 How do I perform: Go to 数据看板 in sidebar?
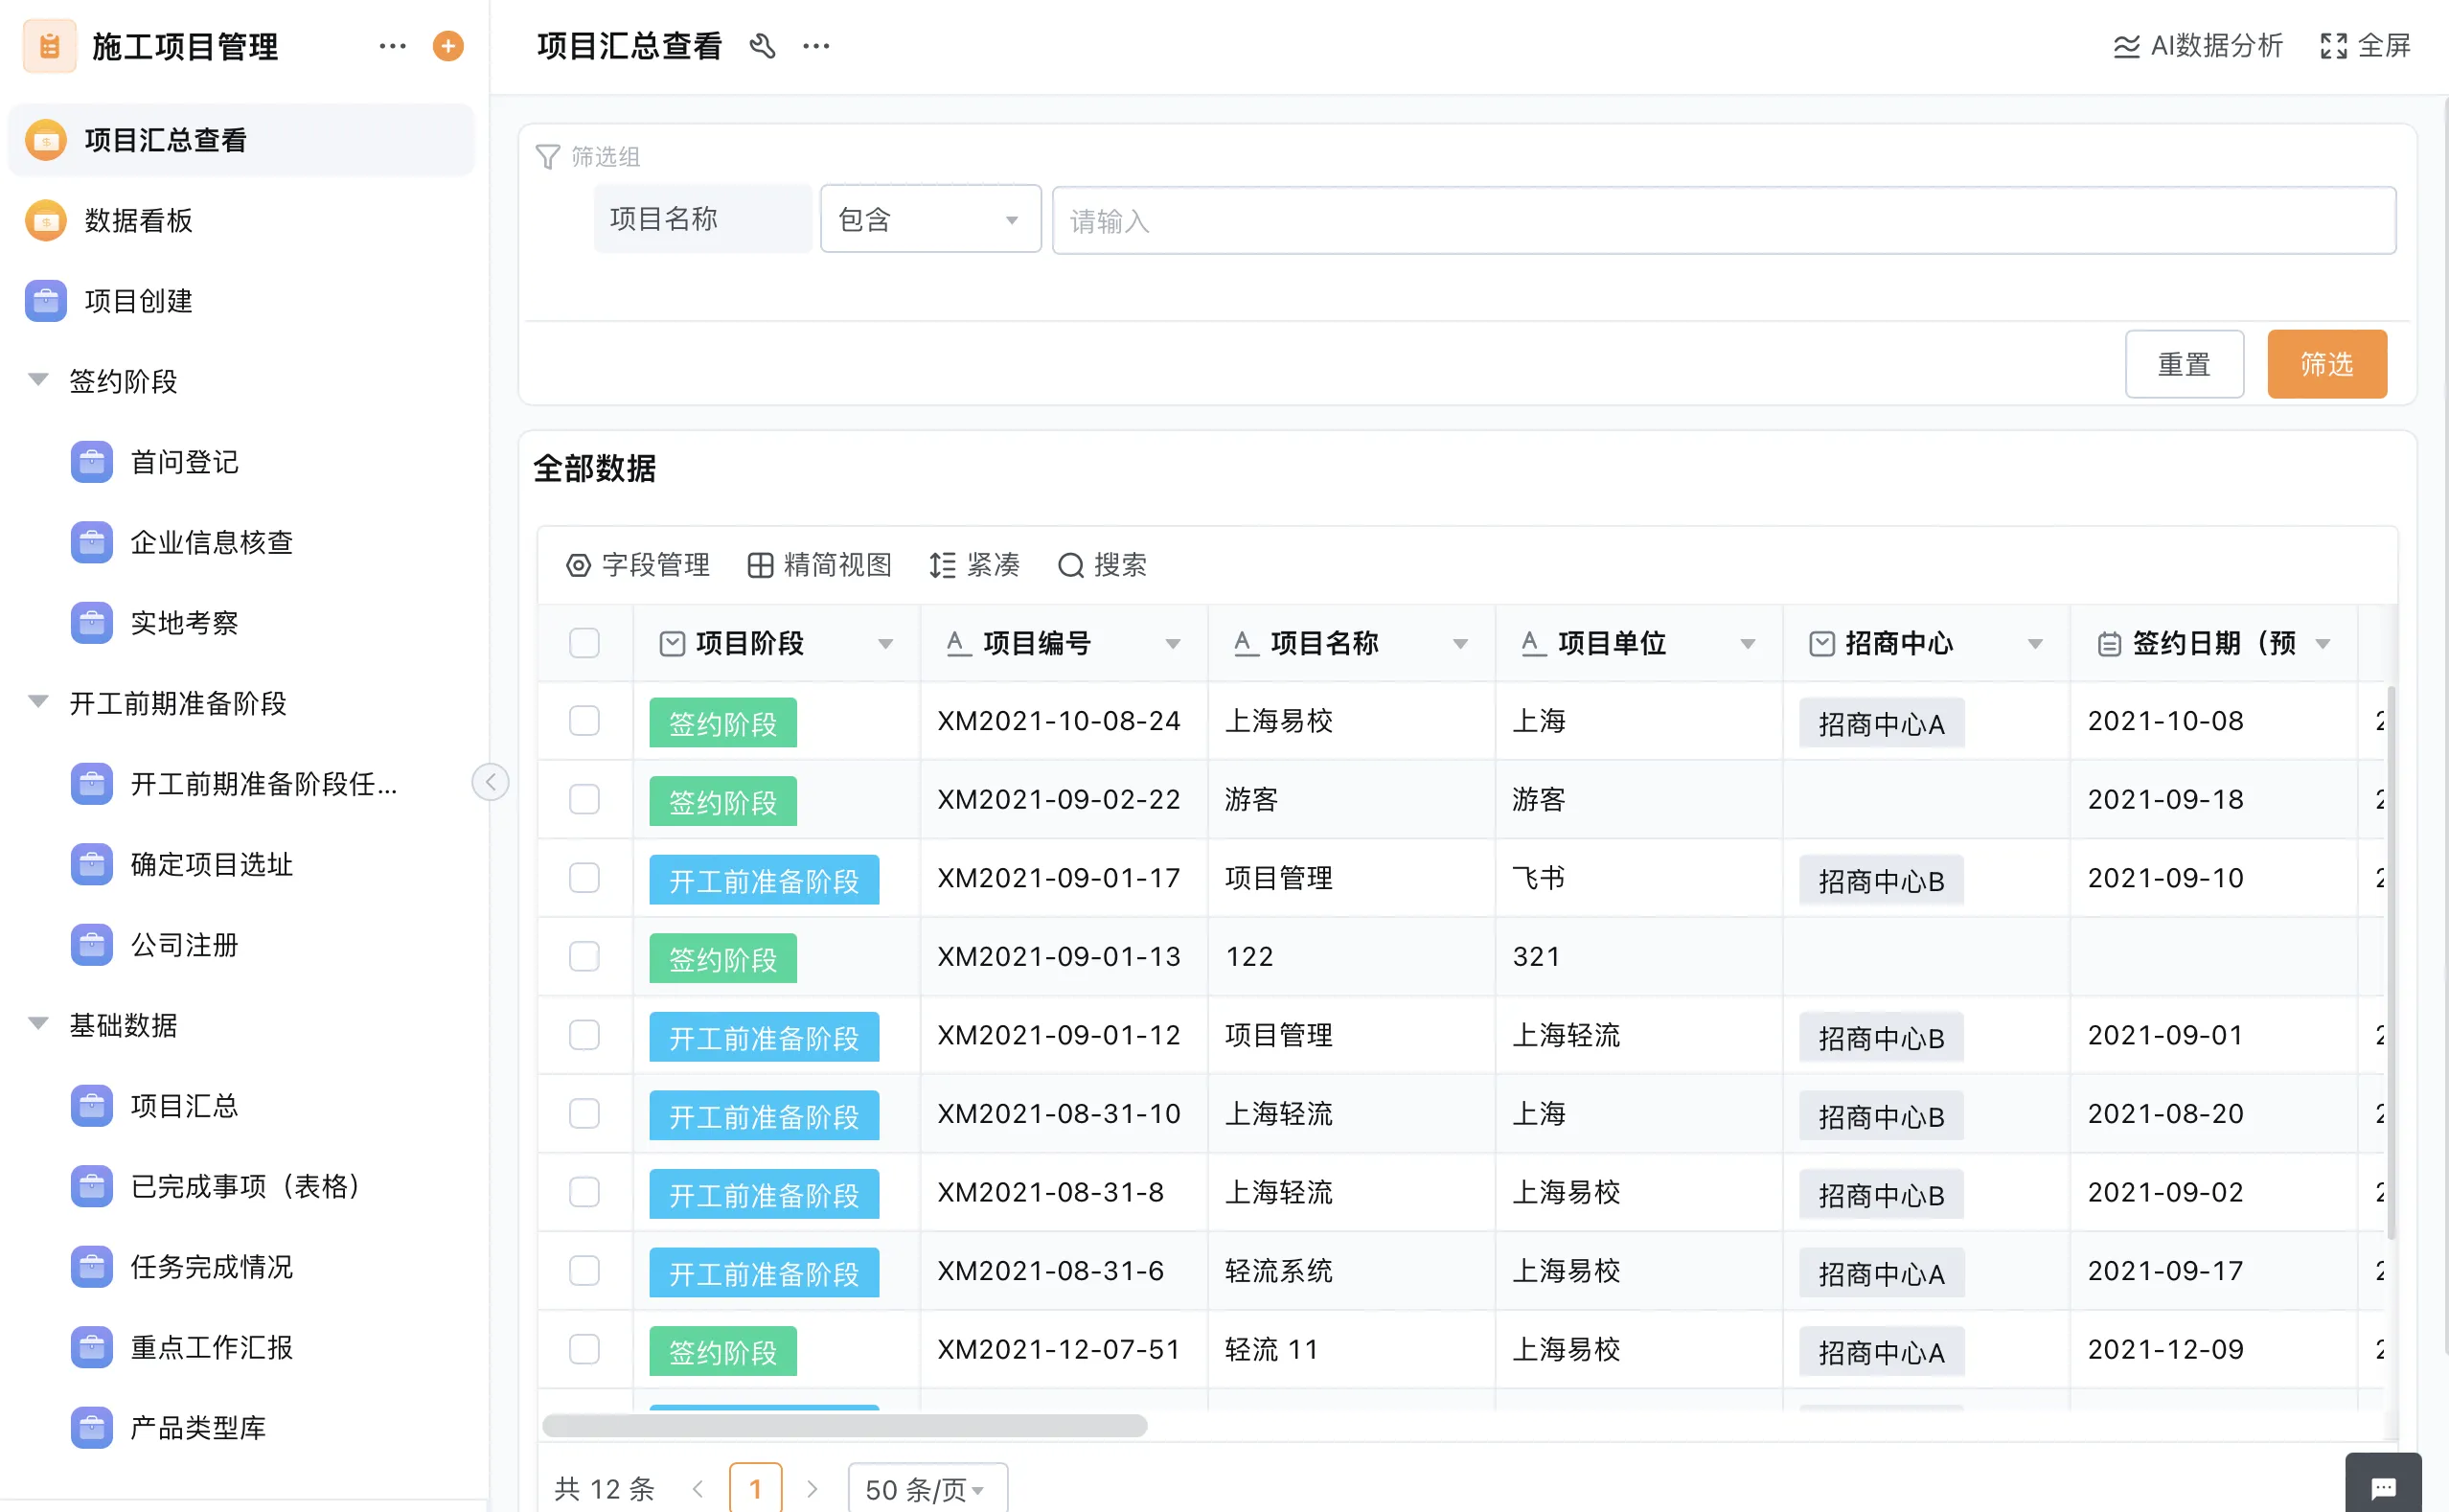pos(139,220)
